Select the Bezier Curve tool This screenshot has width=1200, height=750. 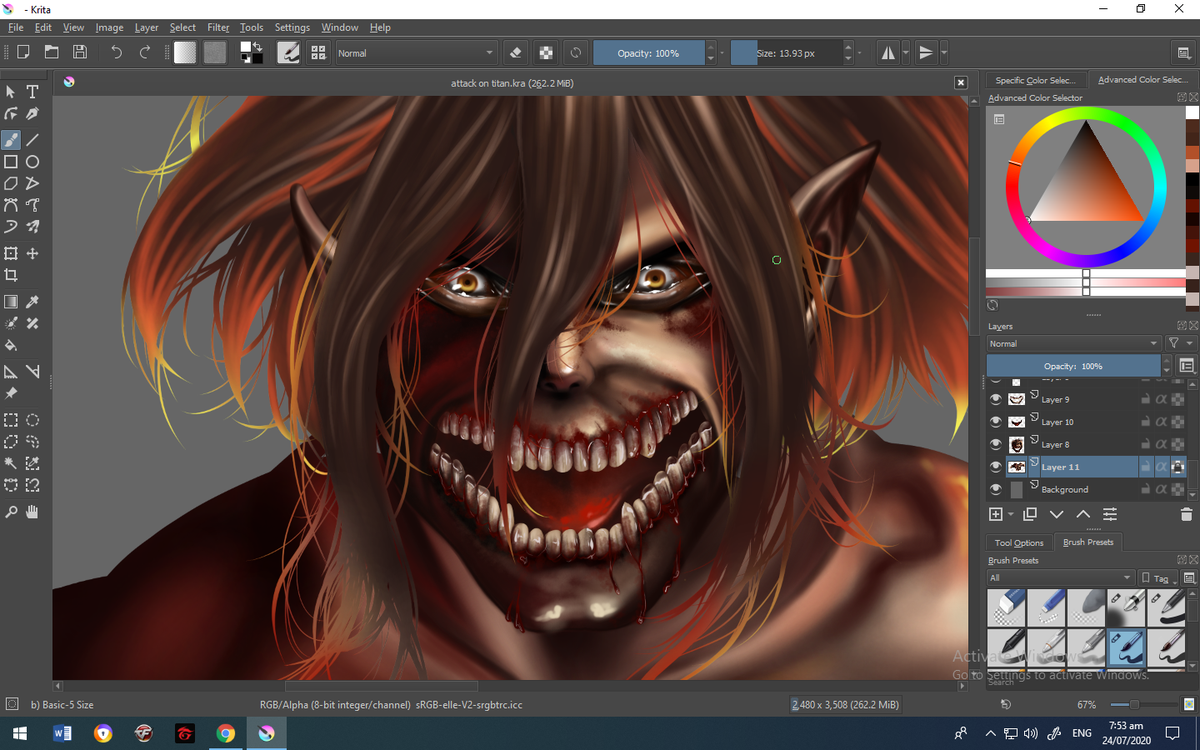pyautogui.click(x=11, y=205)
